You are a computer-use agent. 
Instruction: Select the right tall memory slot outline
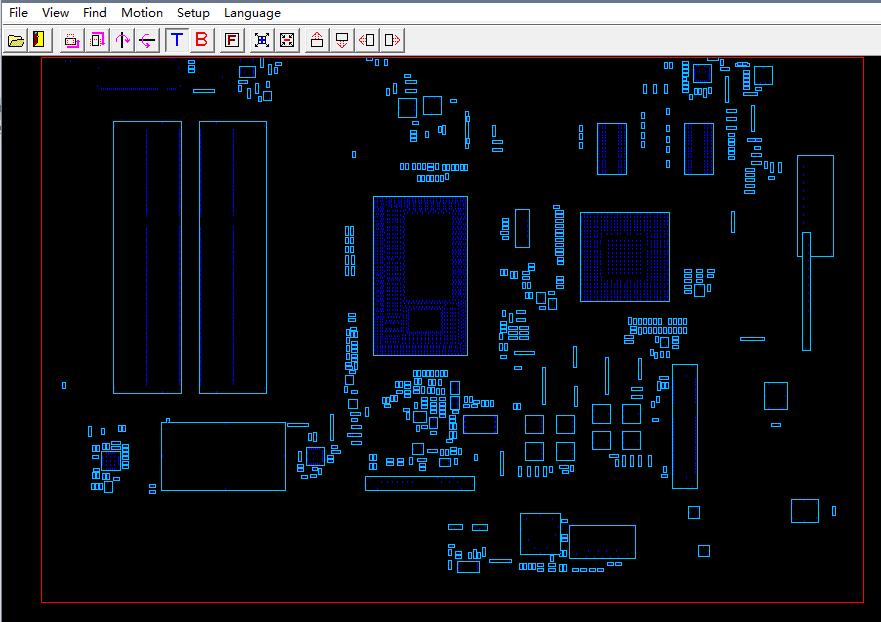(233, 257)
